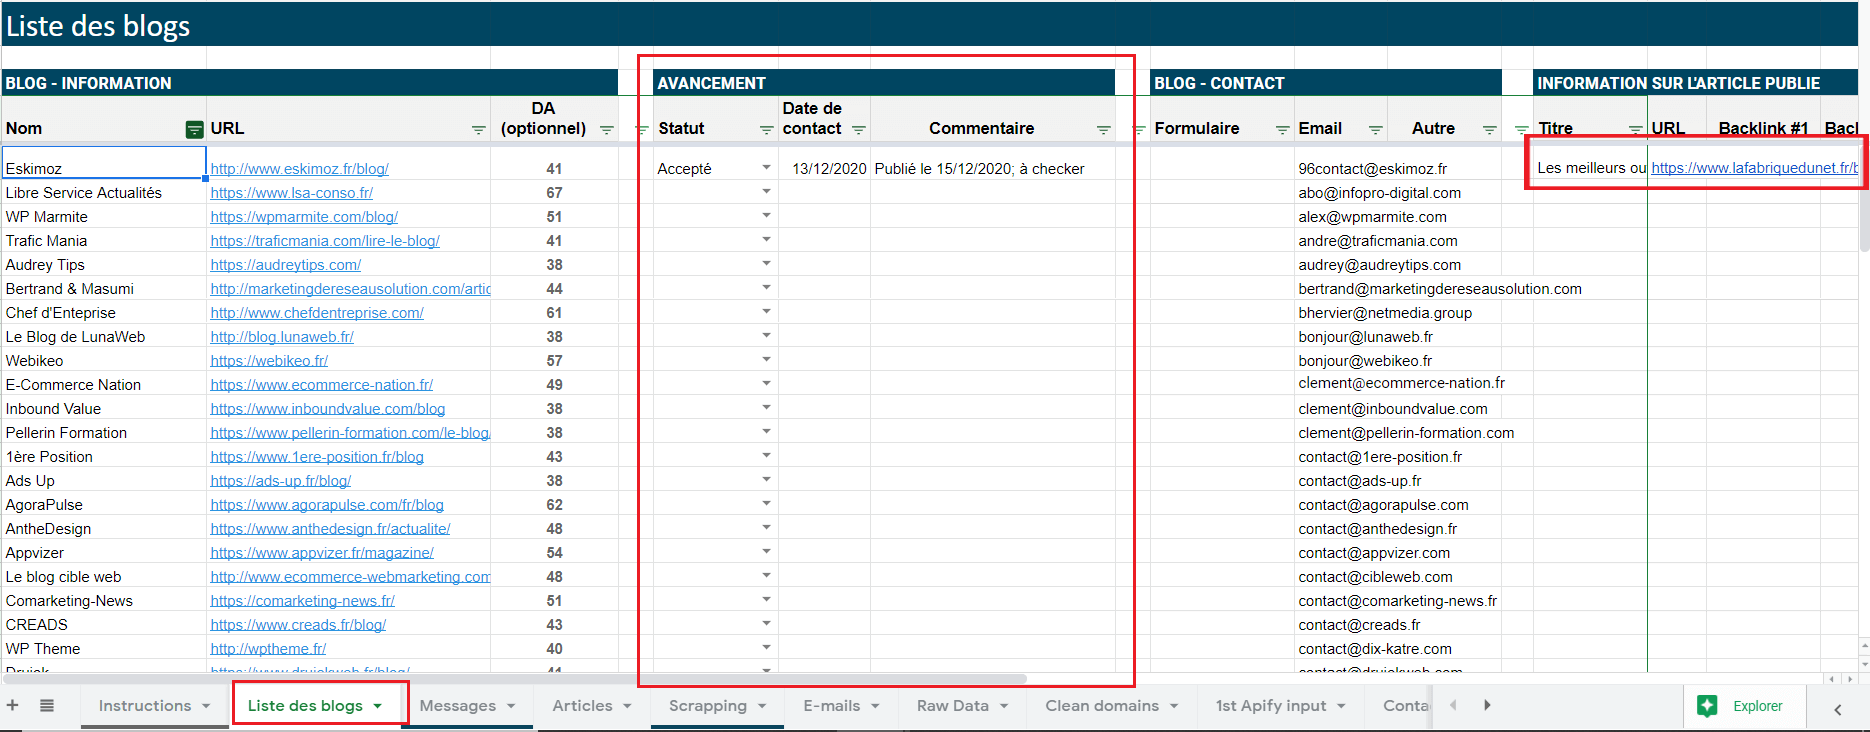The height and width of the screenshot is (732, 1870).
Task: Expand Statut dropdown showing Accepté for Eskimoz
Action: click(766, 168)
